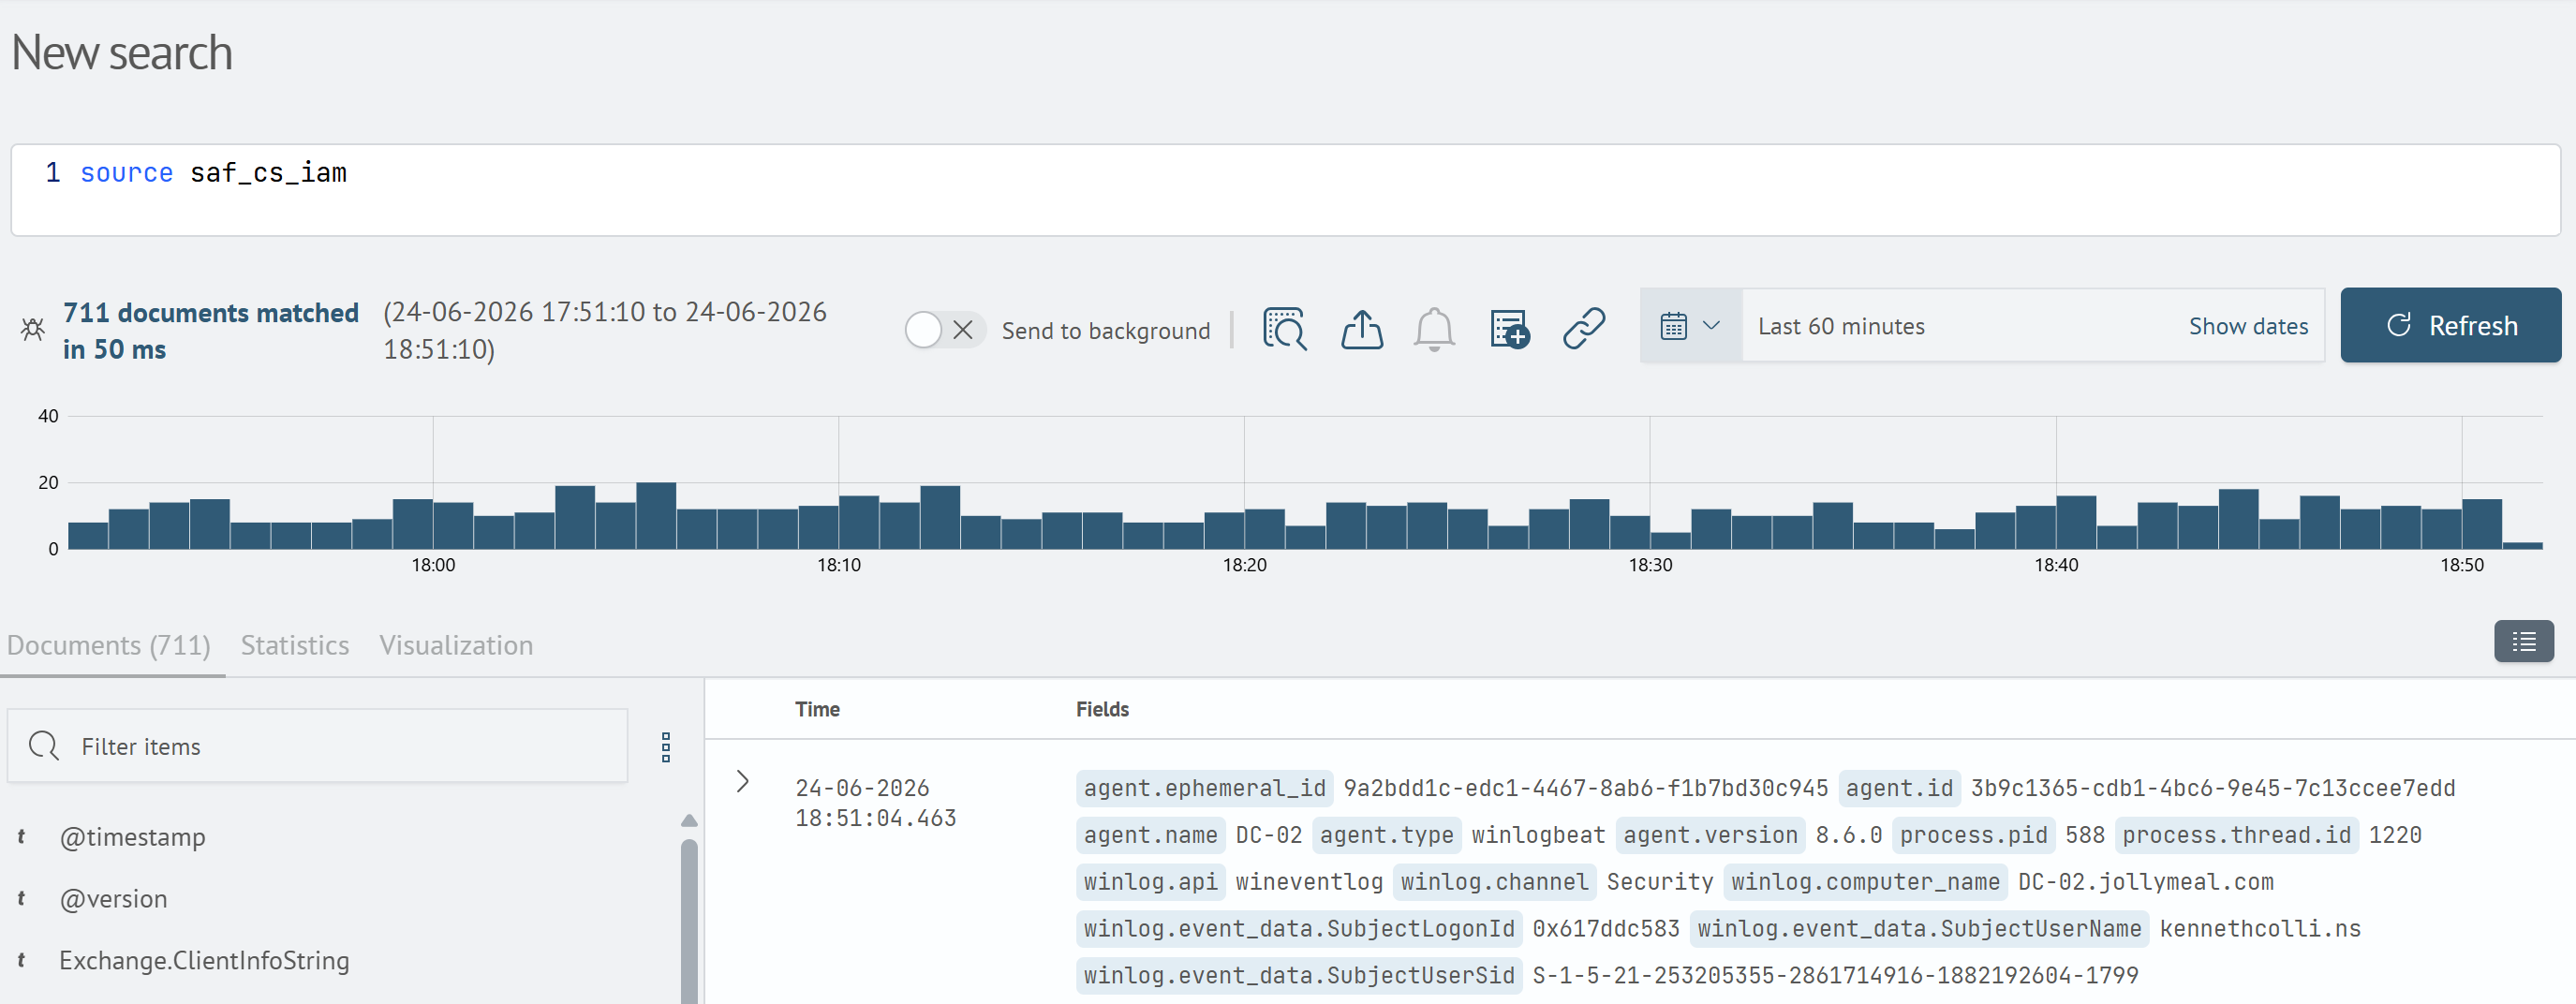
Task: Copy link with the chain icon
Action: [x=1584, y=328]
